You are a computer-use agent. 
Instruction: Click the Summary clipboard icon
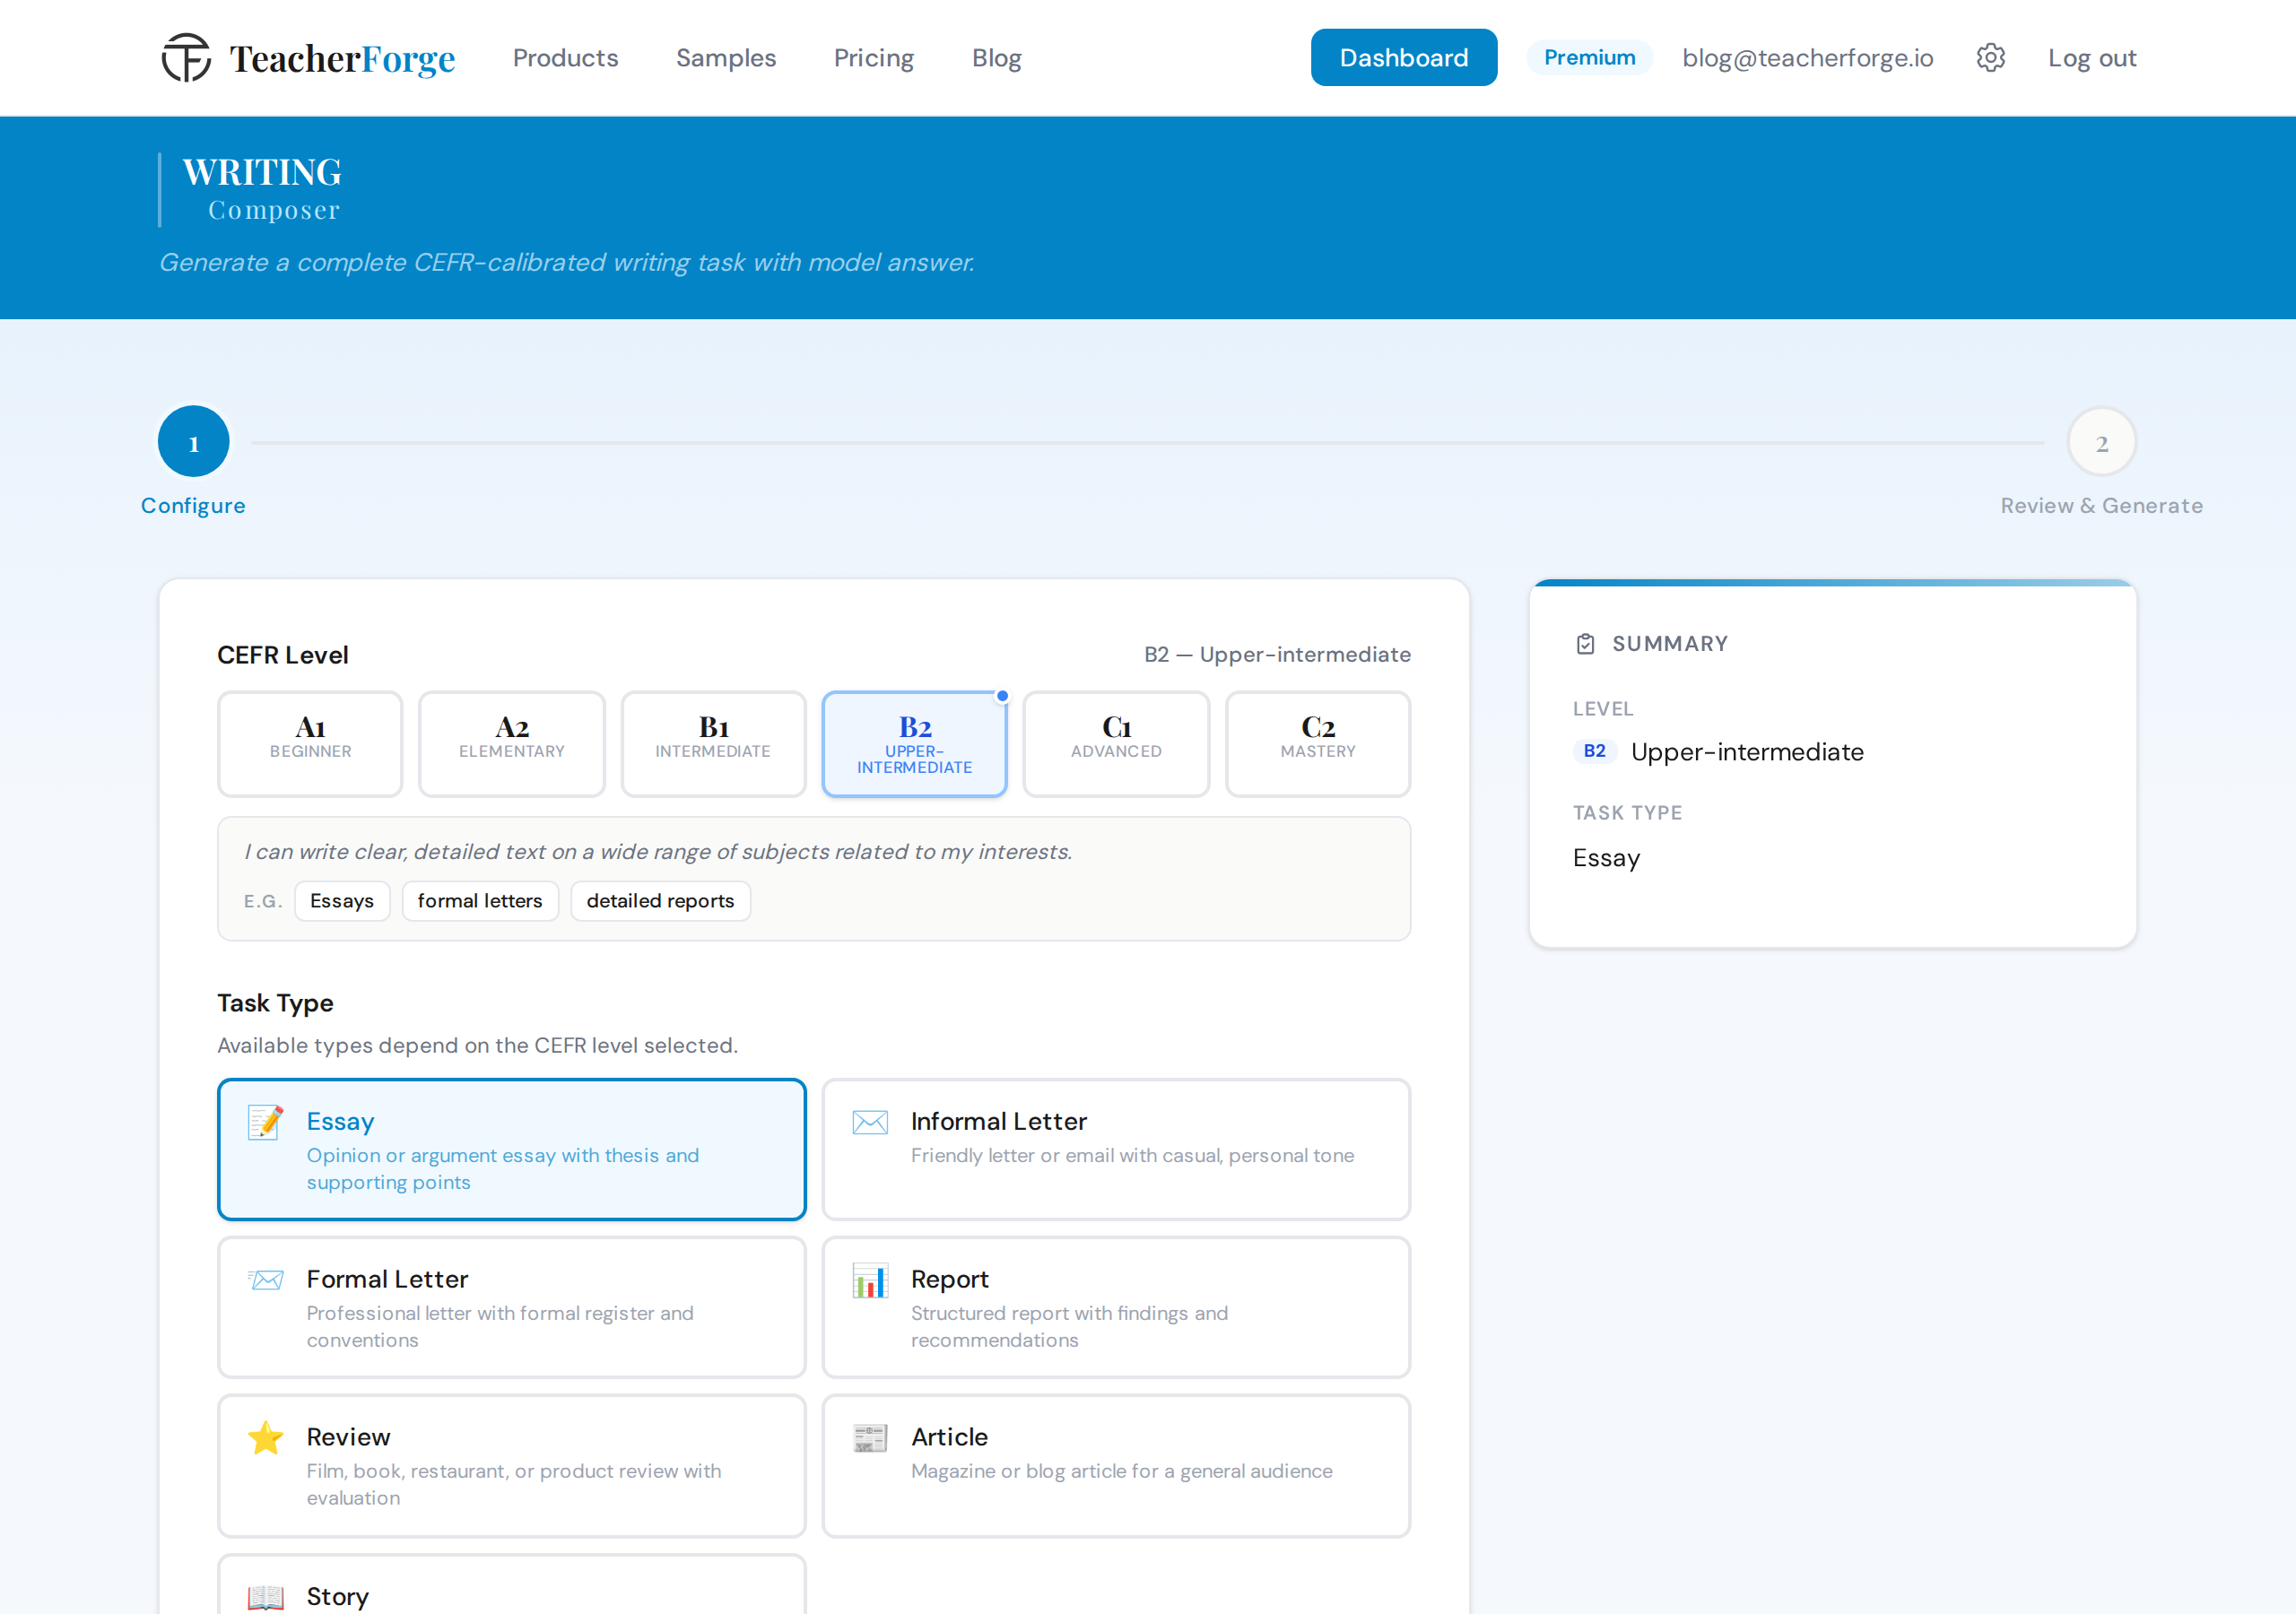[1585, 644]
